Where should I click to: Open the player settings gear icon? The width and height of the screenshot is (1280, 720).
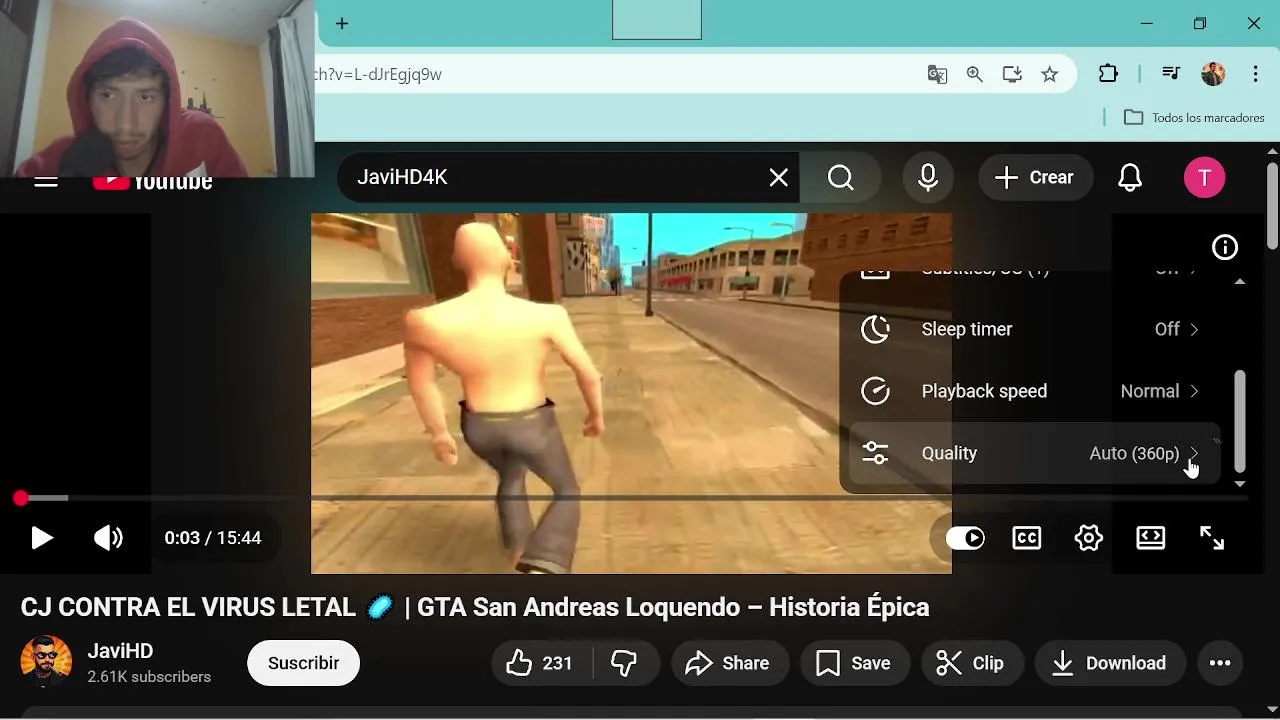(1089, 538)
